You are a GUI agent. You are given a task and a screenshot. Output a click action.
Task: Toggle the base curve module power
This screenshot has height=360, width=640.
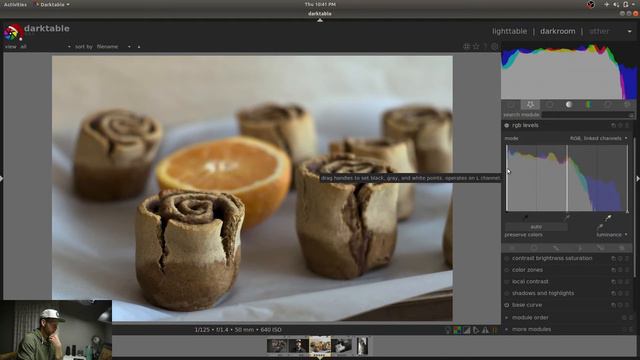tap(507, 305)
